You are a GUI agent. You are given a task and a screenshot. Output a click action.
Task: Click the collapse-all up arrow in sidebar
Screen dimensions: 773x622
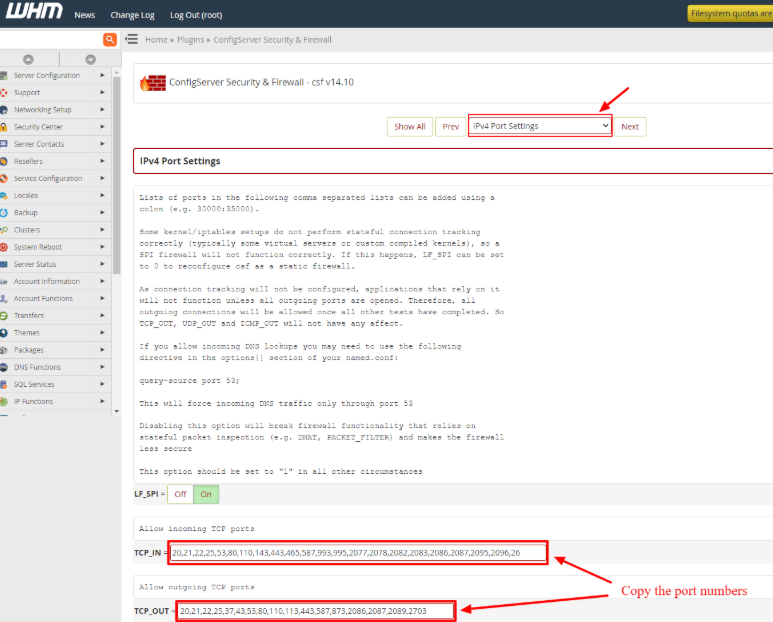(29, 59)
